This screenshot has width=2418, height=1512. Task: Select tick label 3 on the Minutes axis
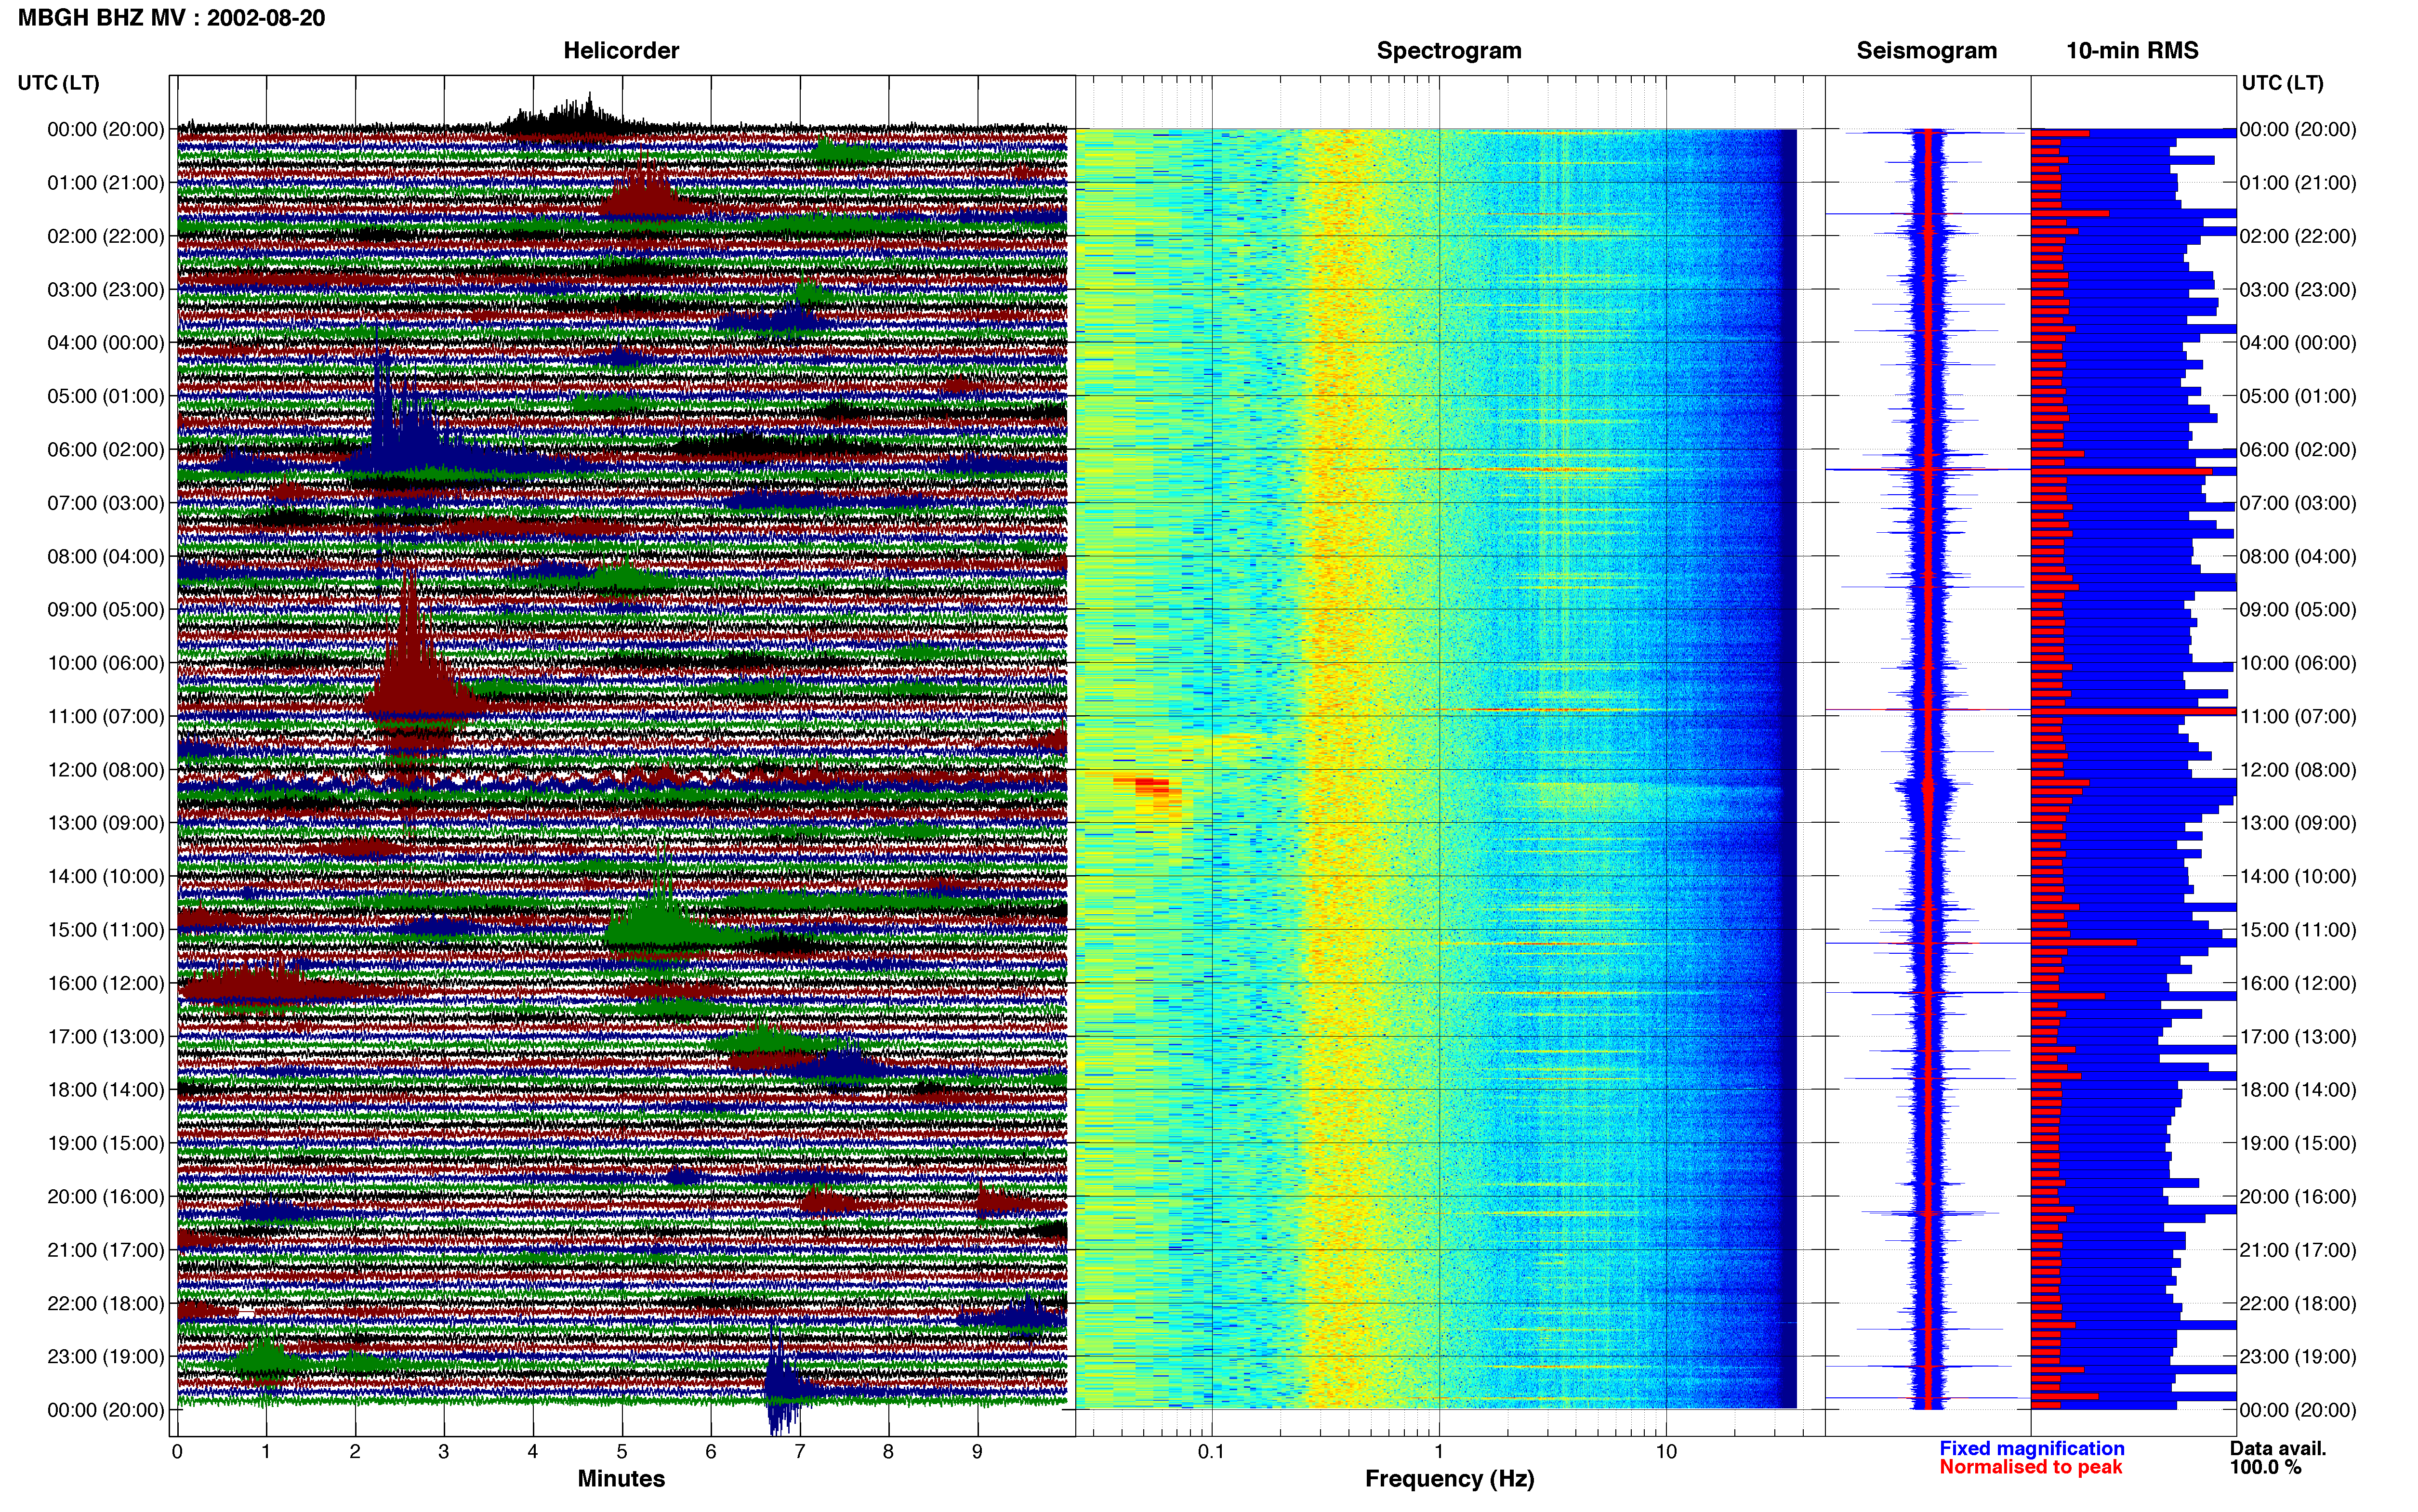point(444,1452)
